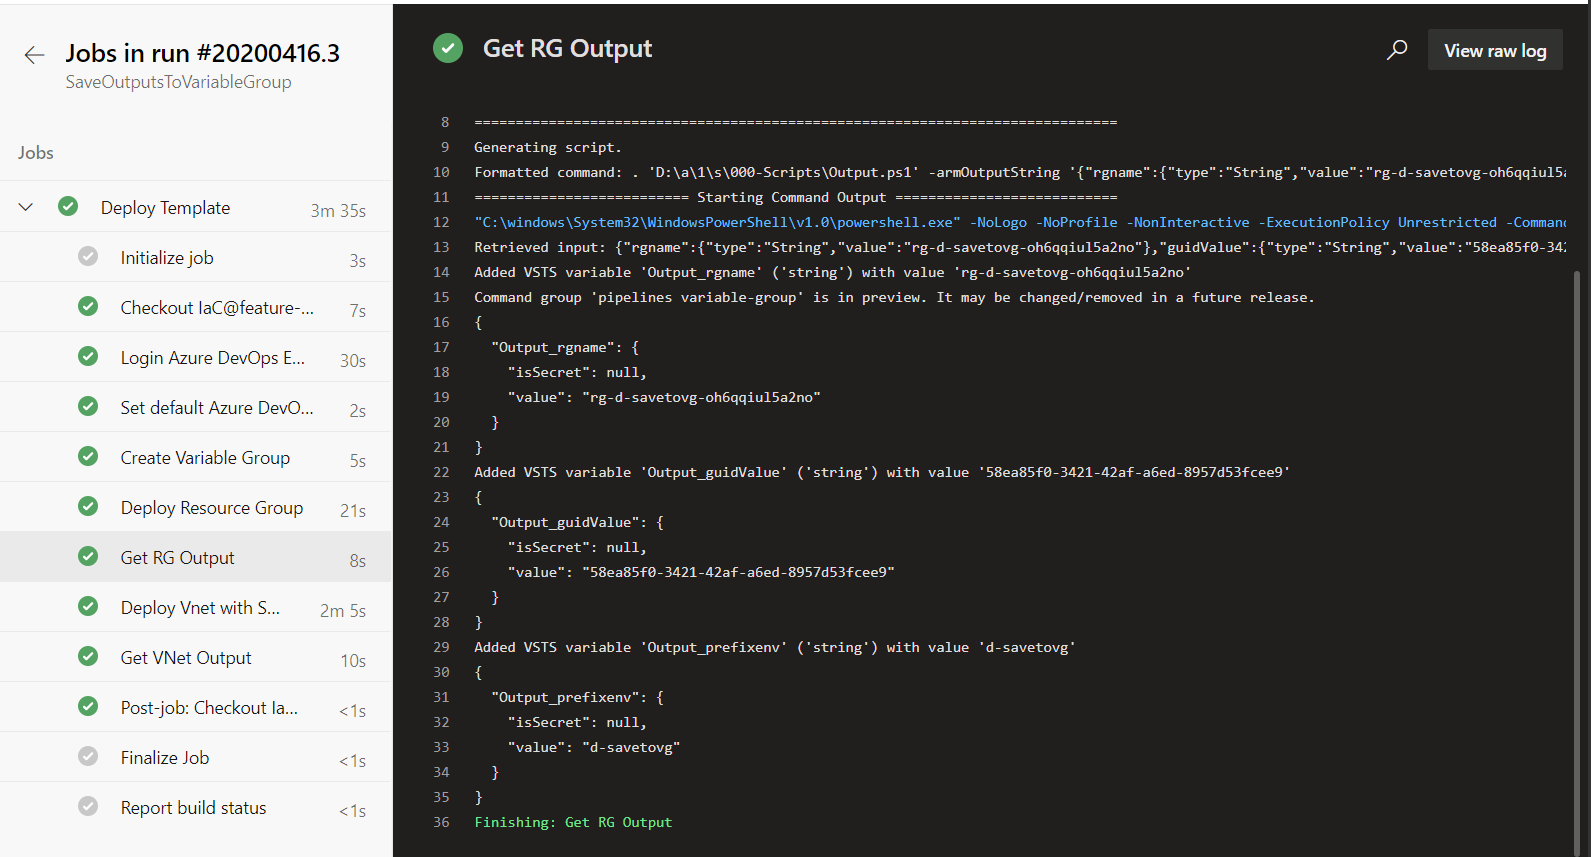
Task: Click the green success icon beside Get RG Output title
Action: [x=448, y=48]
